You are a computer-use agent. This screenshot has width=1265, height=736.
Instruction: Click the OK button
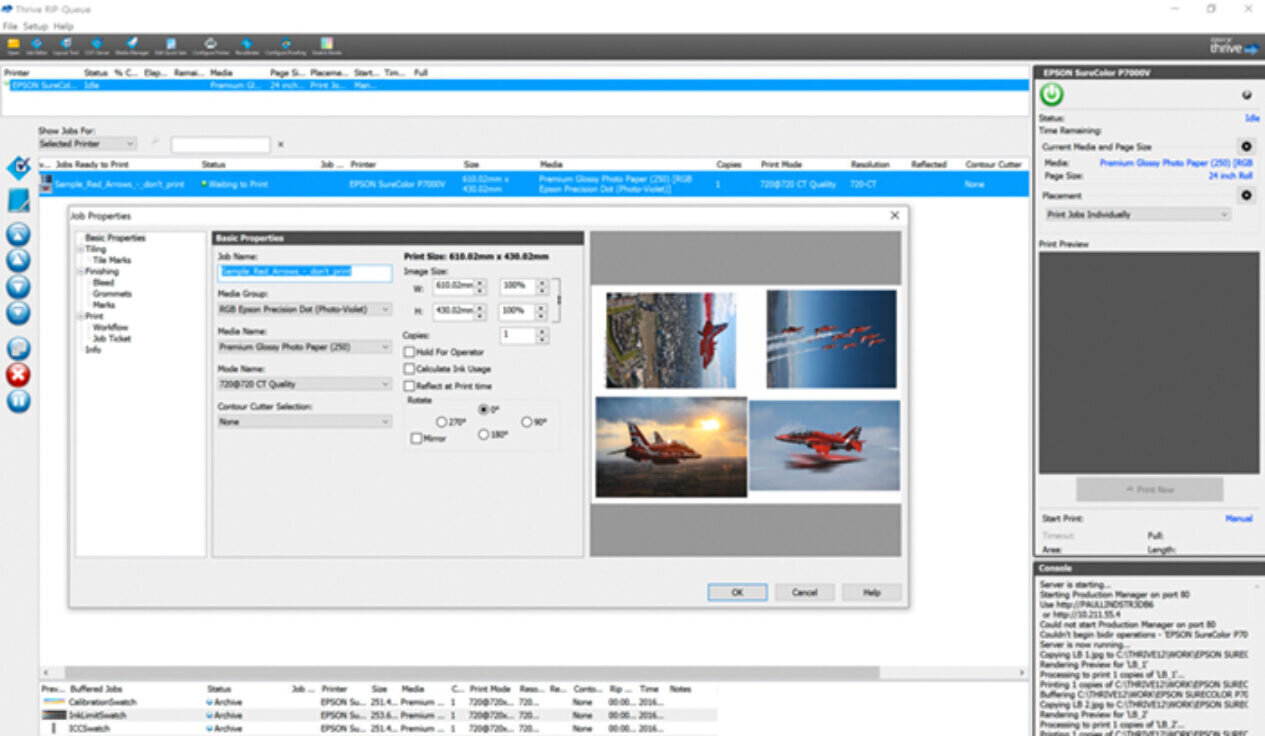pyautogui.click(x=737, y=592)
